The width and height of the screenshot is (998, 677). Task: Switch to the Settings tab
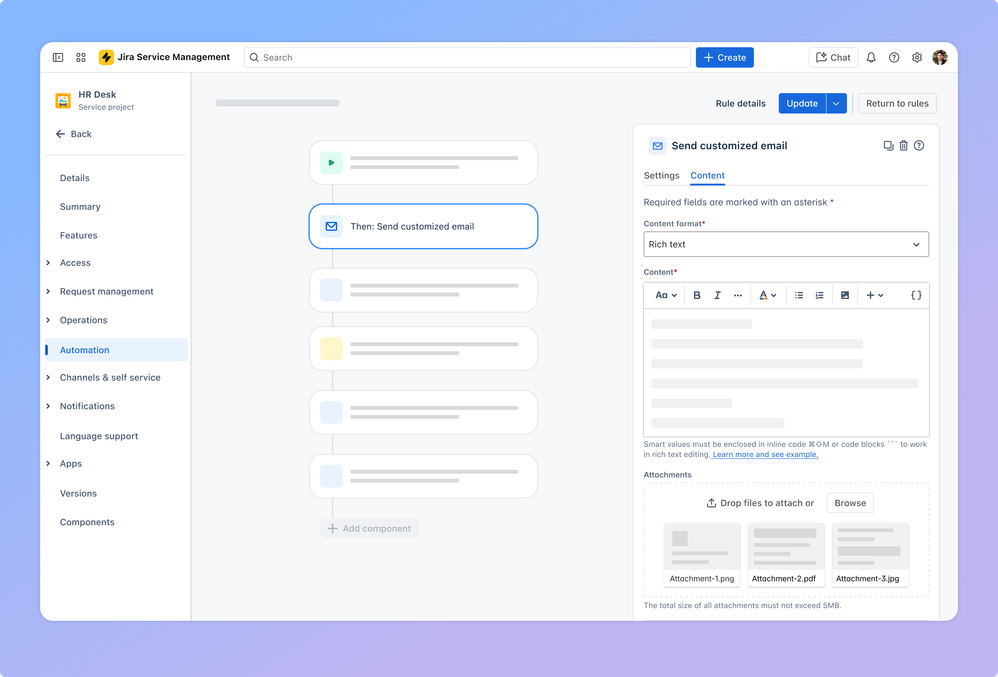click(661, 176)
